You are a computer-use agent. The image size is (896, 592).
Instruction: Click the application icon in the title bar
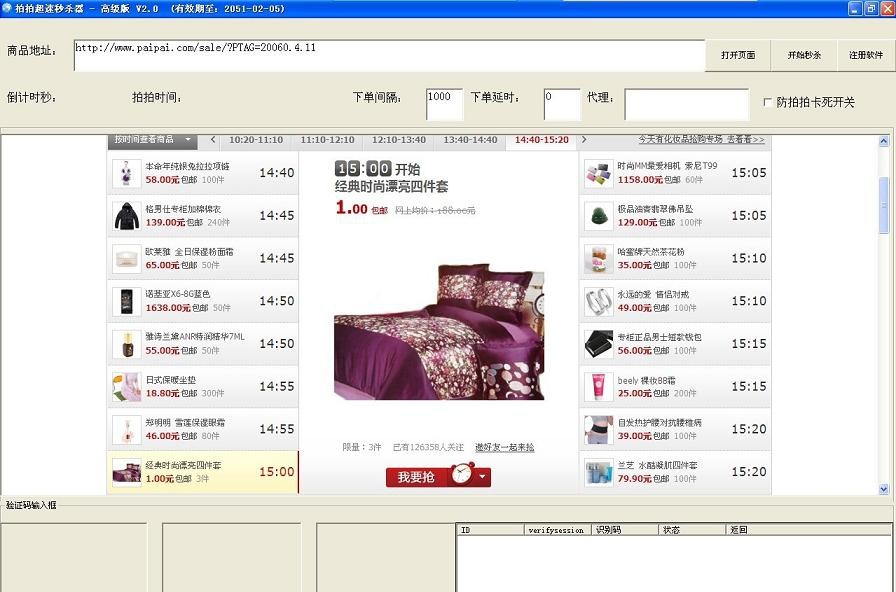8,7
